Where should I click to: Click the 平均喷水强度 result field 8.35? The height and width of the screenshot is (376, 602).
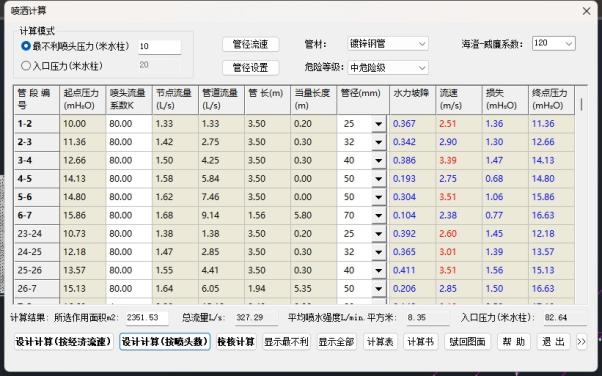pyautogui.click(x=428, y=318)
